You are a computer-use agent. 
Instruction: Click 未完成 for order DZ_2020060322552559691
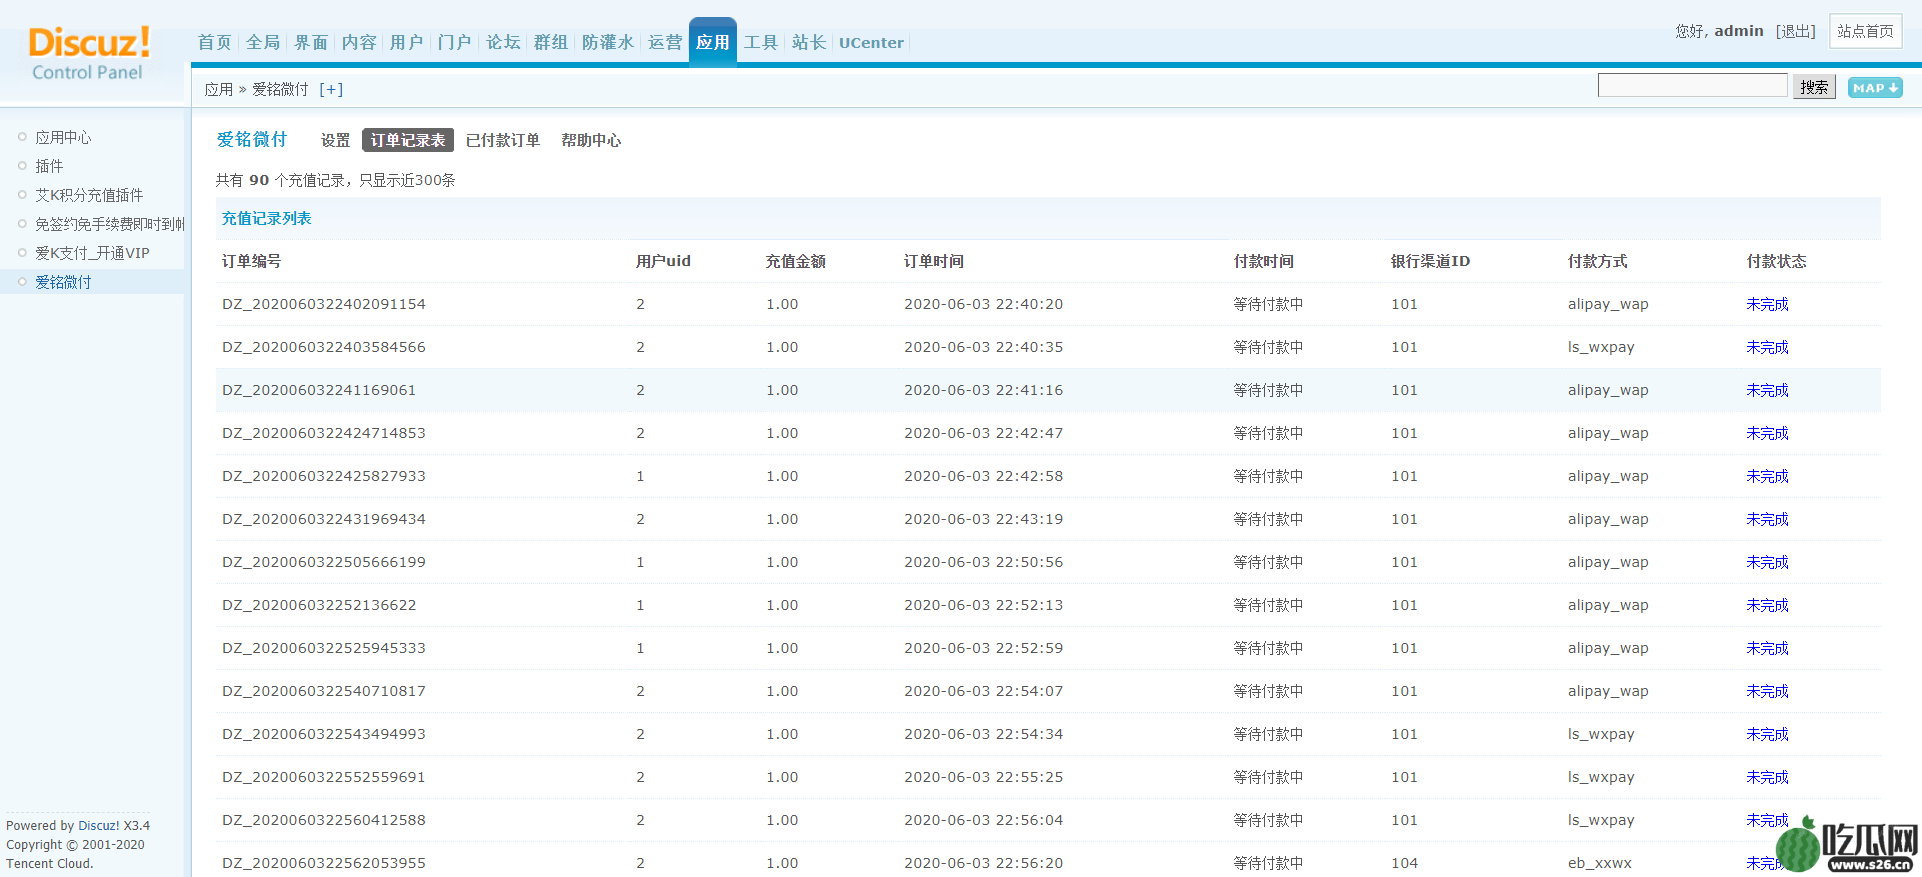tap(1767, 777)
